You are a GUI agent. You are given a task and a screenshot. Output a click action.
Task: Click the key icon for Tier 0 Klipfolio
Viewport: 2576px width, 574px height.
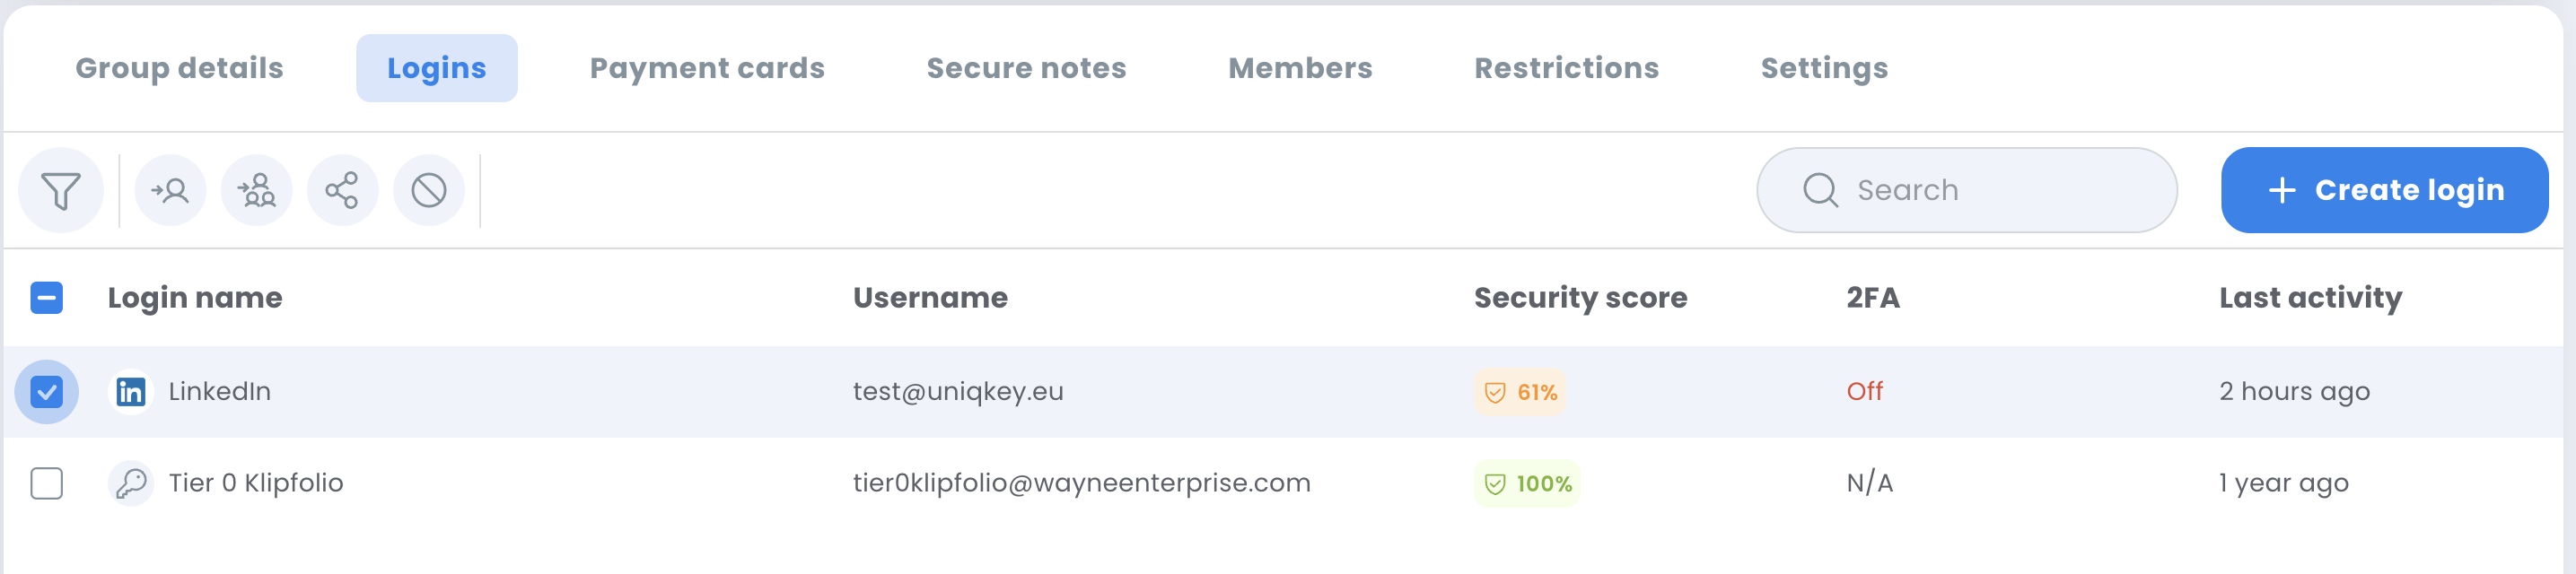point(131,483)
